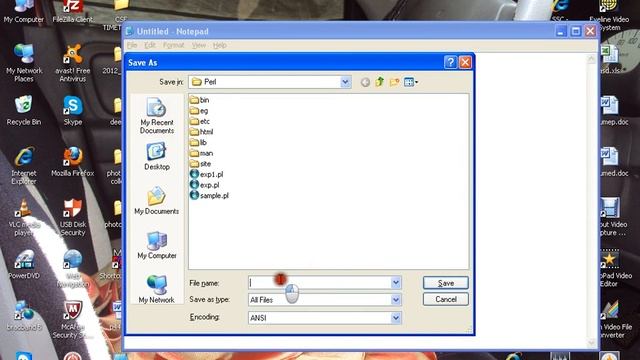
Task: Select the lib folder
Action: click(x=199, y=142)
